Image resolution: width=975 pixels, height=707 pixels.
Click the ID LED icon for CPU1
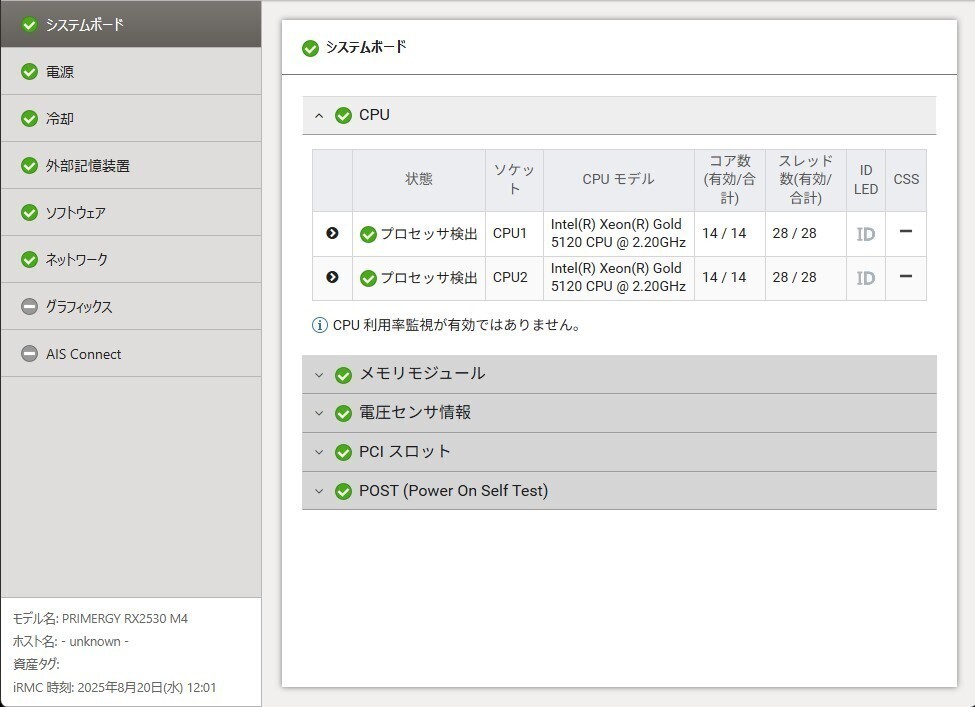pos(865,234)
